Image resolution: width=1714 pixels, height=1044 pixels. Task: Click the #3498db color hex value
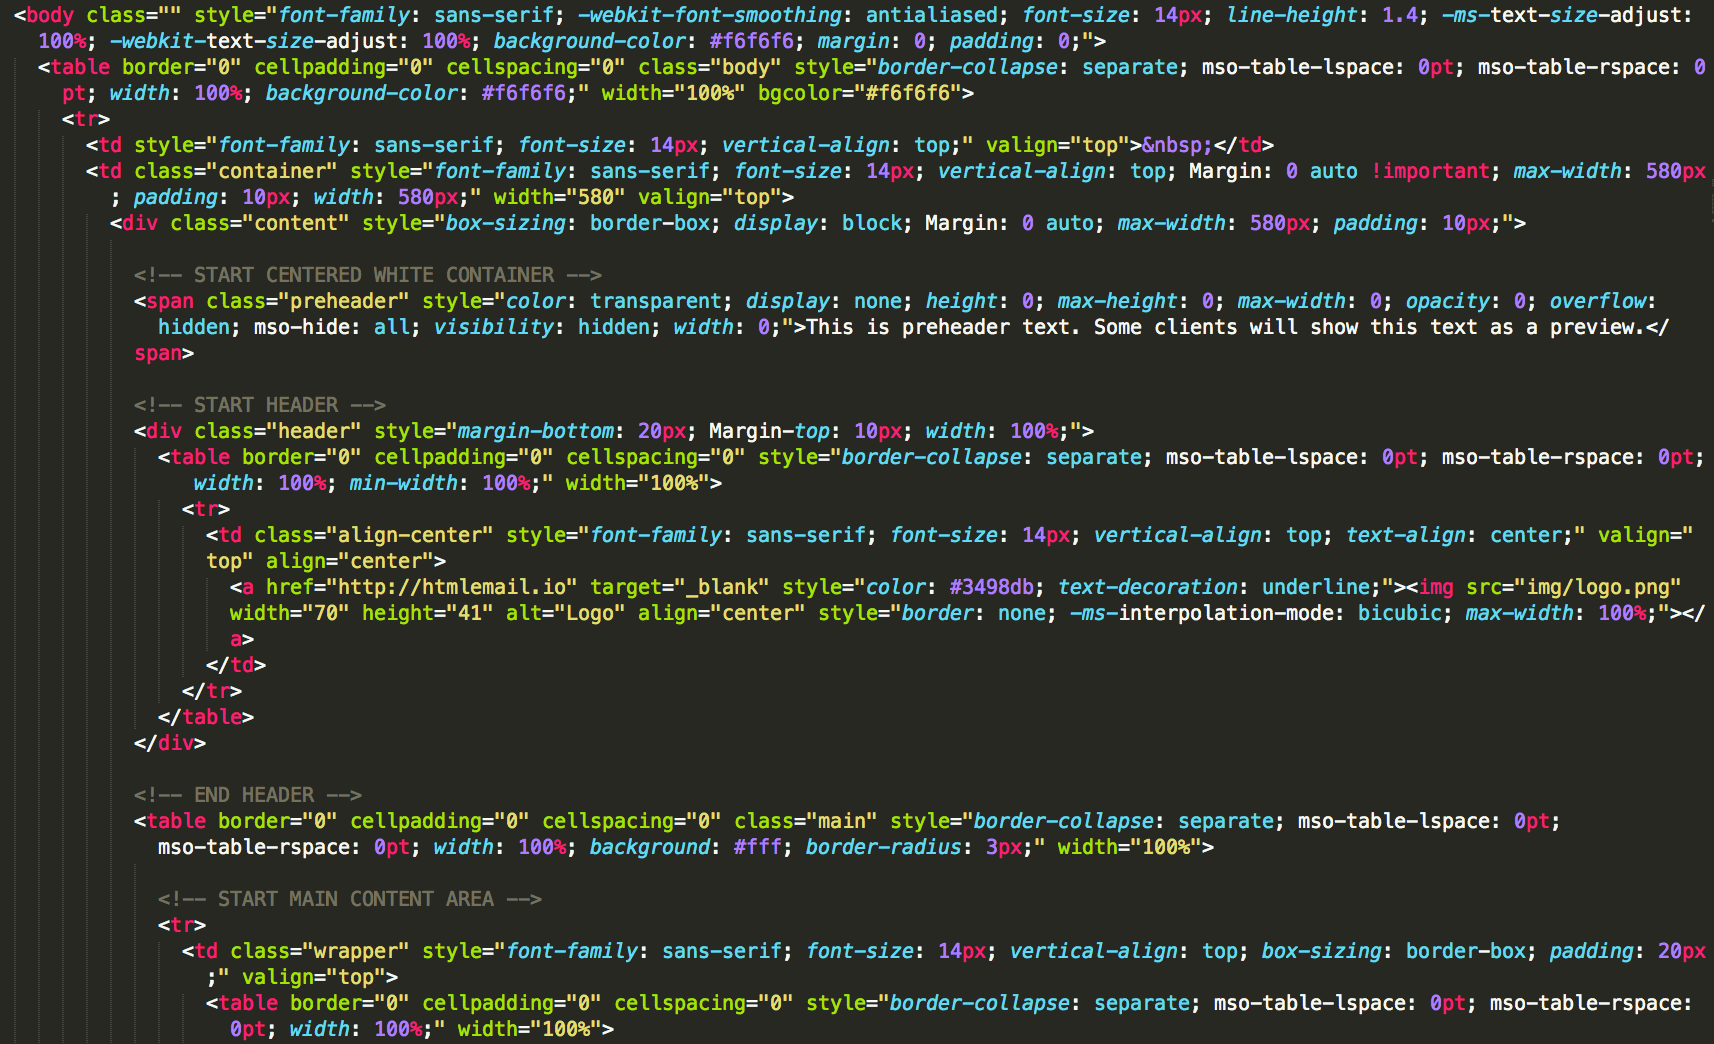(x=991, y=587)
